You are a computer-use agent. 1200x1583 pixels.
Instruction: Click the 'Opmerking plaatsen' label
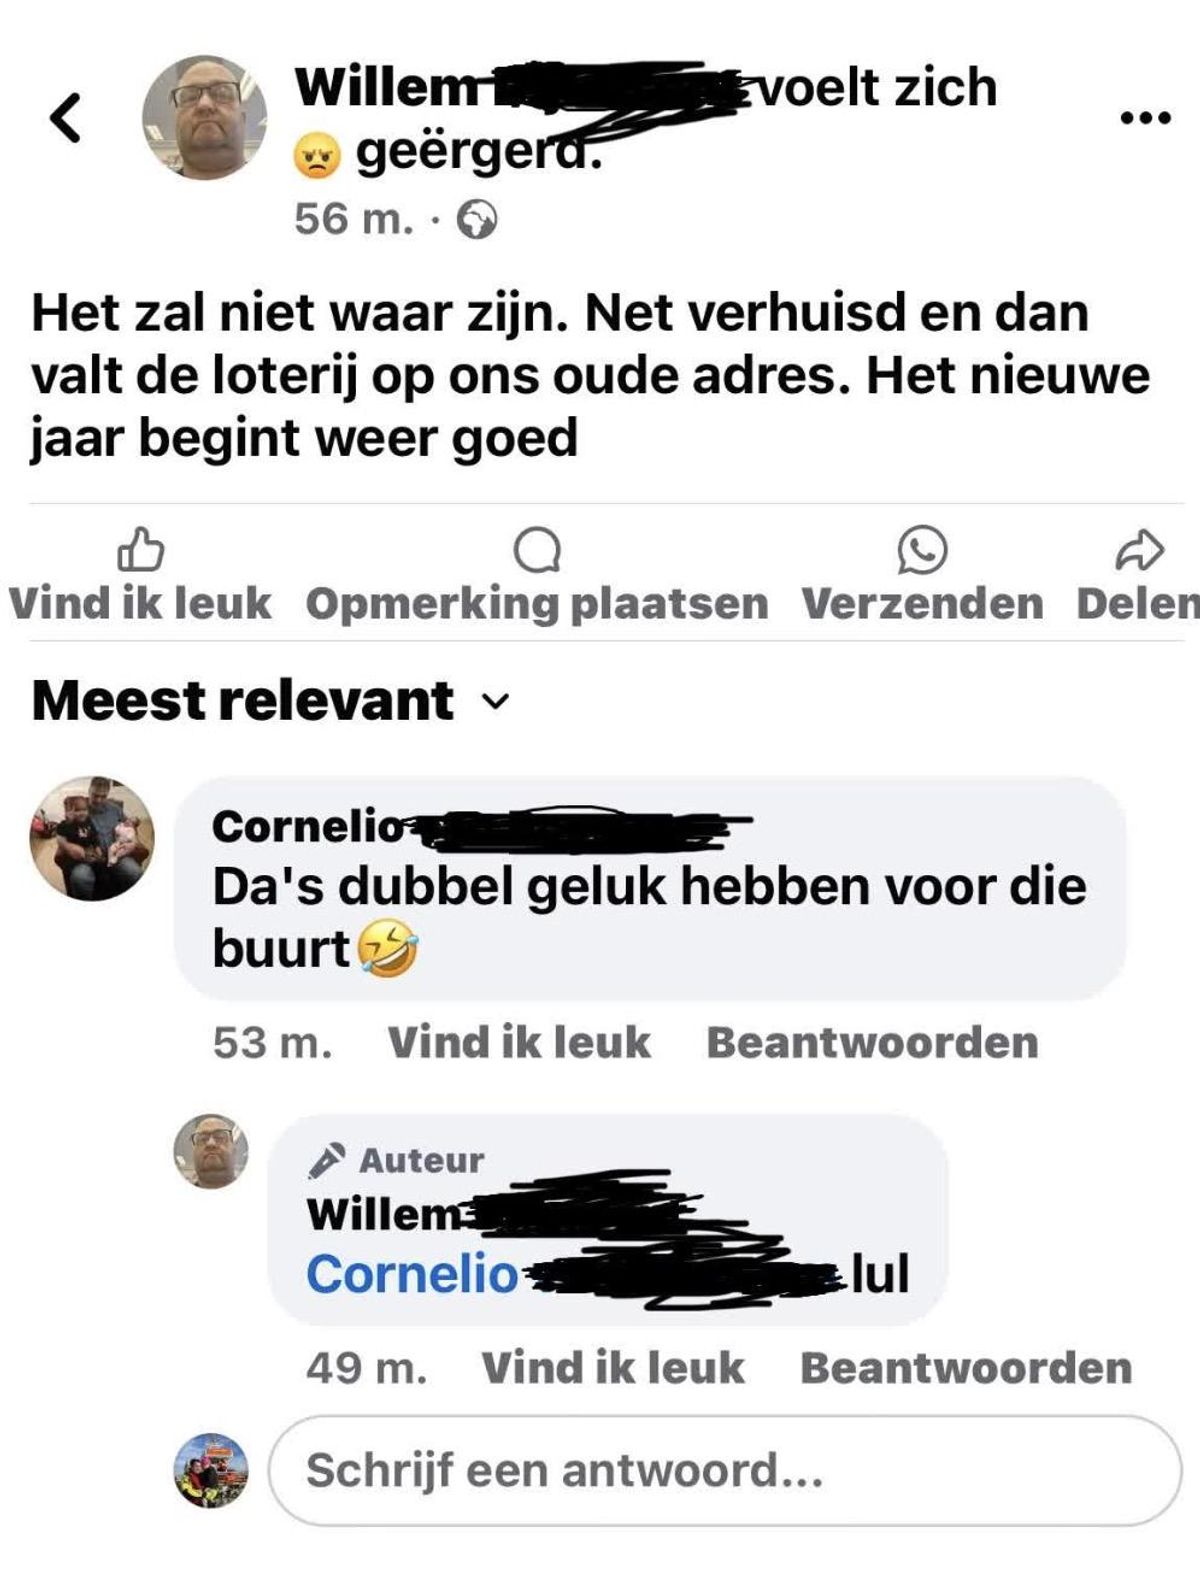click(537, 603)
